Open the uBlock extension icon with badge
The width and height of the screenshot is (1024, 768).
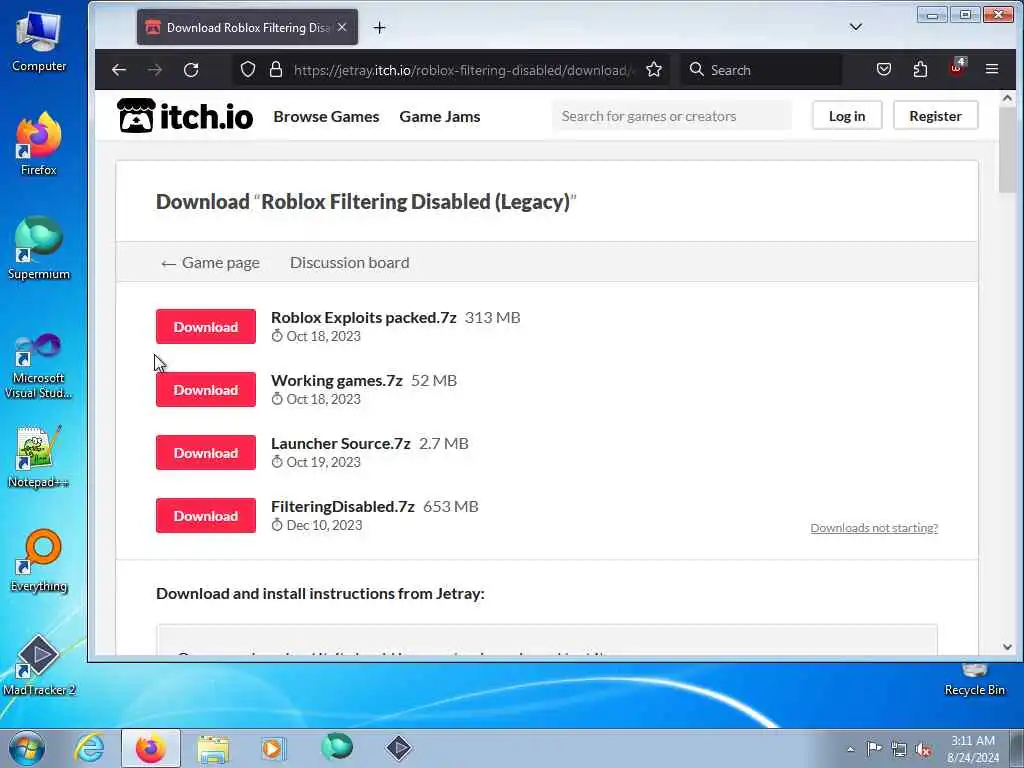[x=957, y=67]
